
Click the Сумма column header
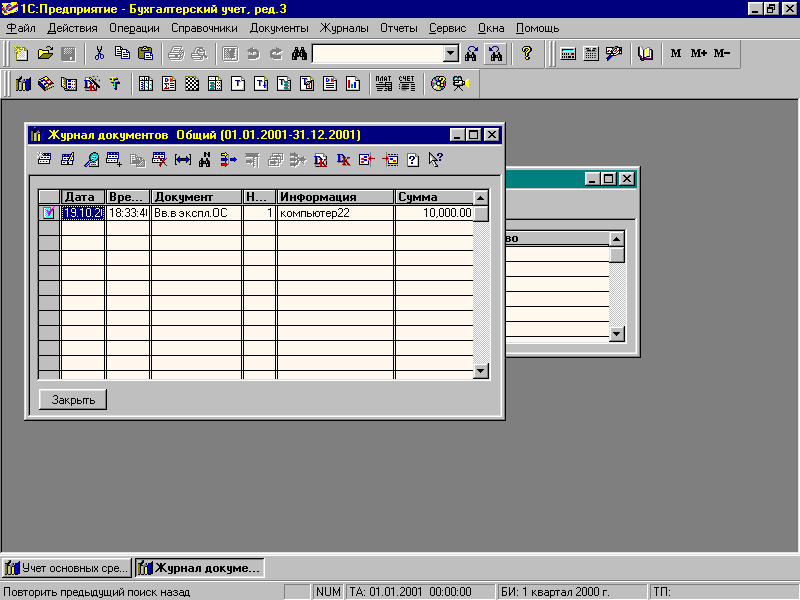(x=434, y=197)
